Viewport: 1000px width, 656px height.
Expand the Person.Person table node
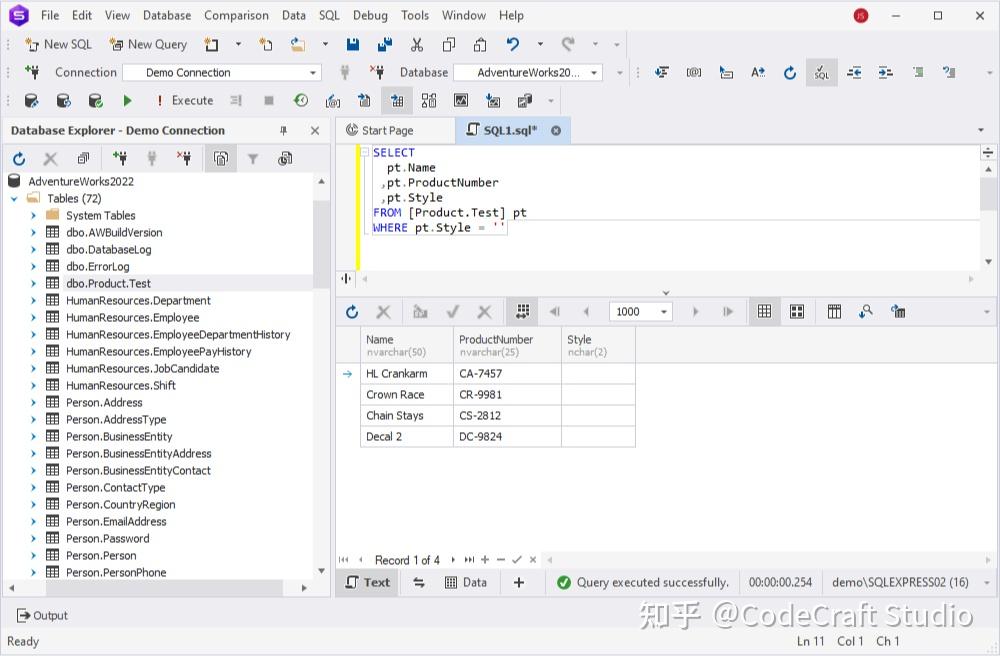click(x=34, y=555)
